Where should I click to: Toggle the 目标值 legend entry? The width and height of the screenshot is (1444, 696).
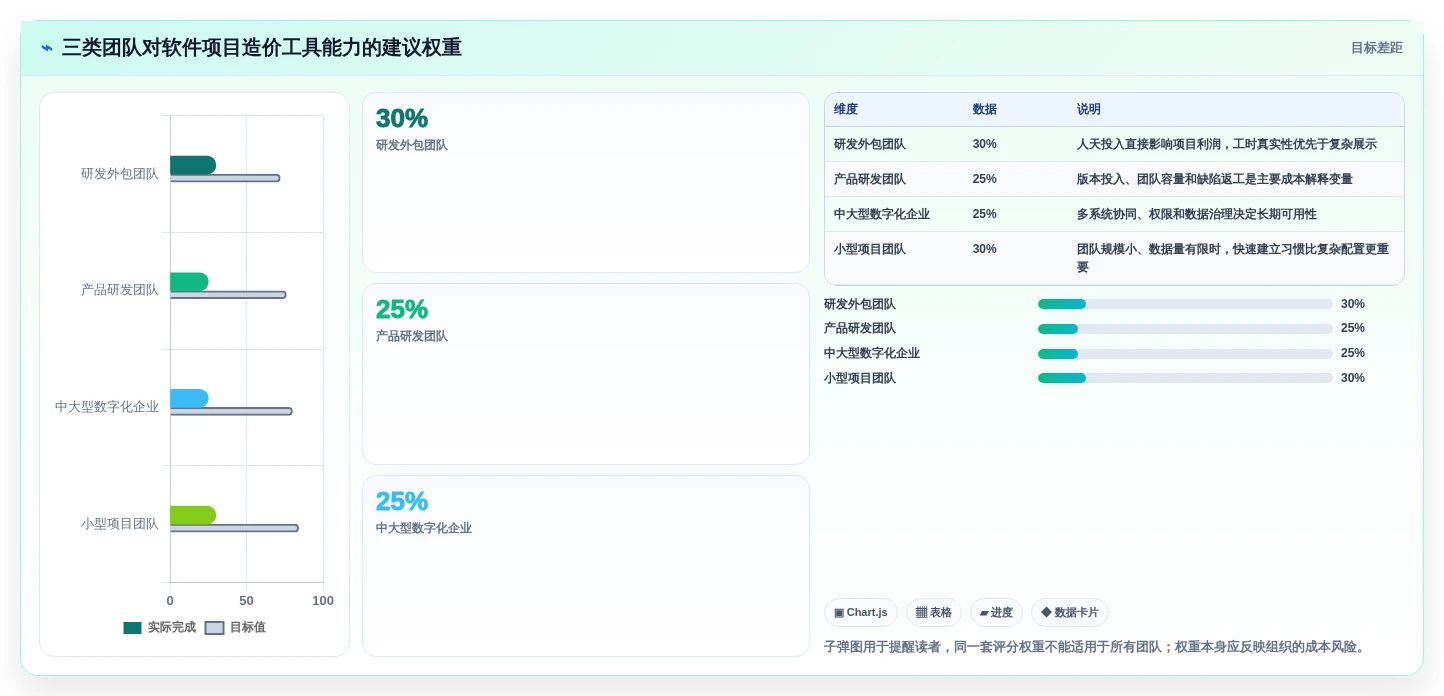pyautogui.click(x=235, y=628)
